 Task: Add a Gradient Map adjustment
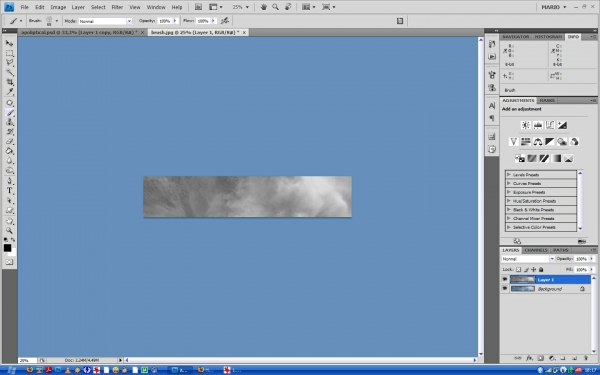[x=556, y=158]
